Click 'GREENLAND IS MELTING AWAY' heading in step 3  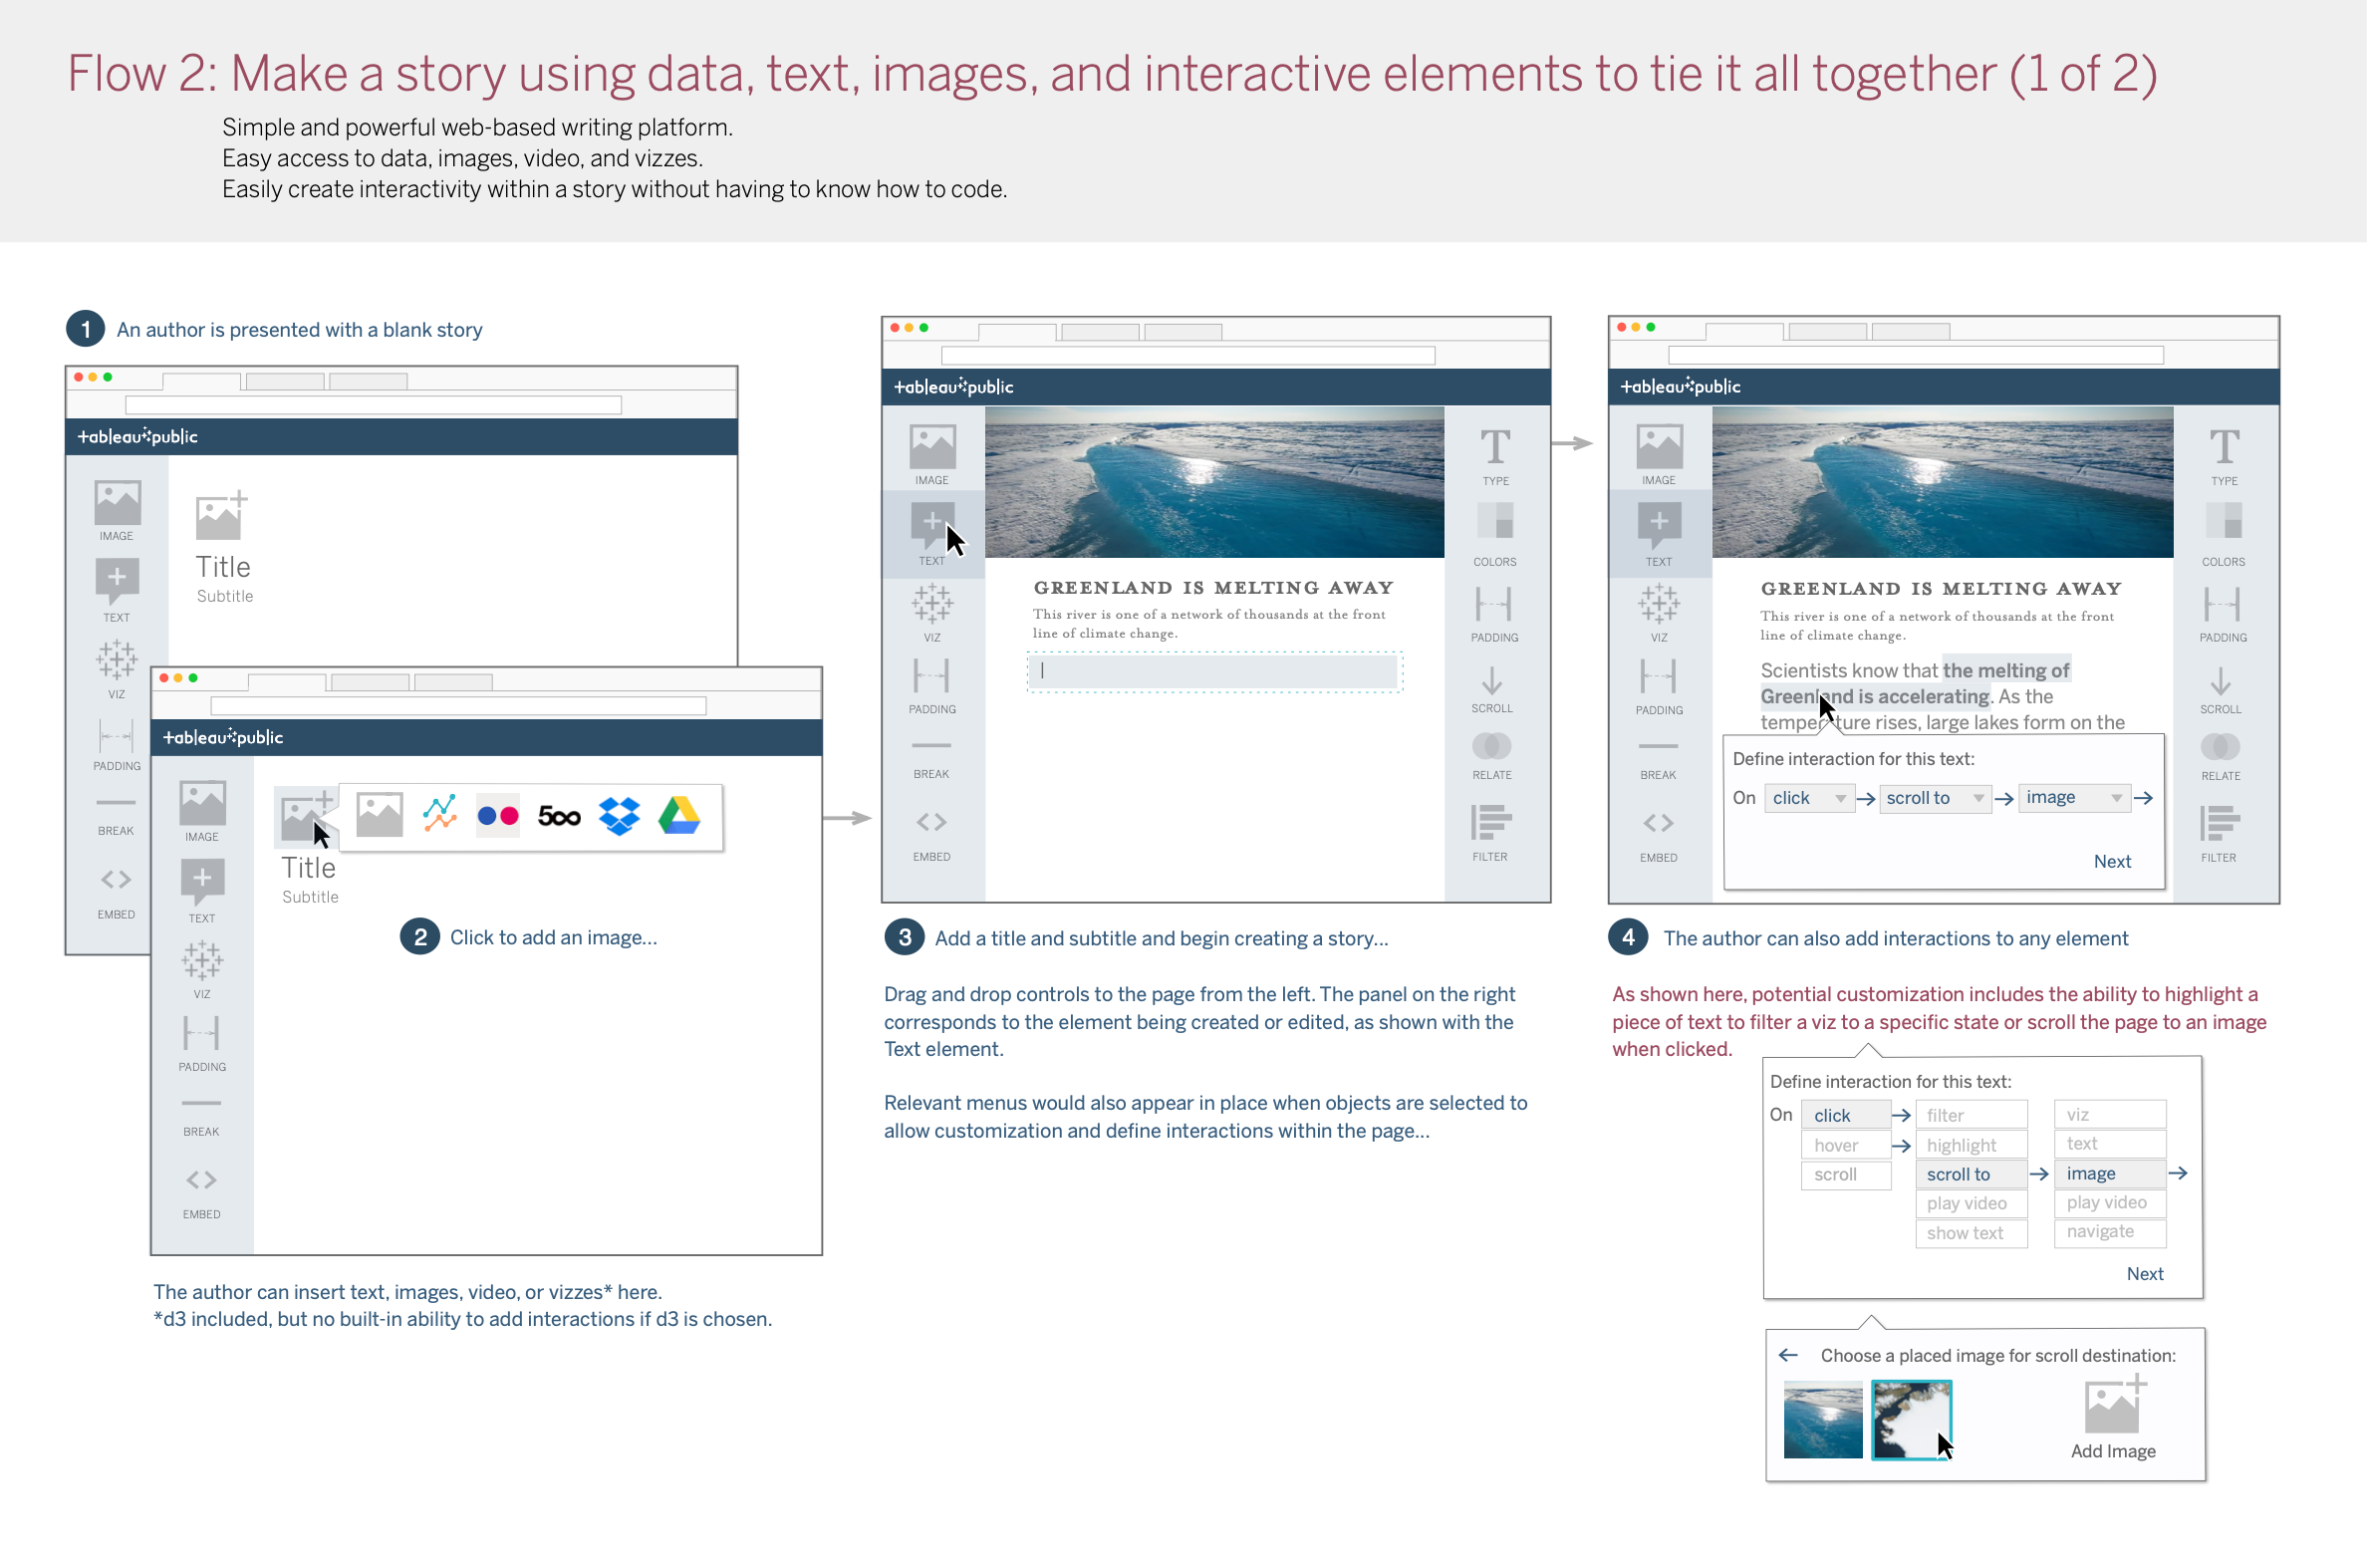[1214, 588]
